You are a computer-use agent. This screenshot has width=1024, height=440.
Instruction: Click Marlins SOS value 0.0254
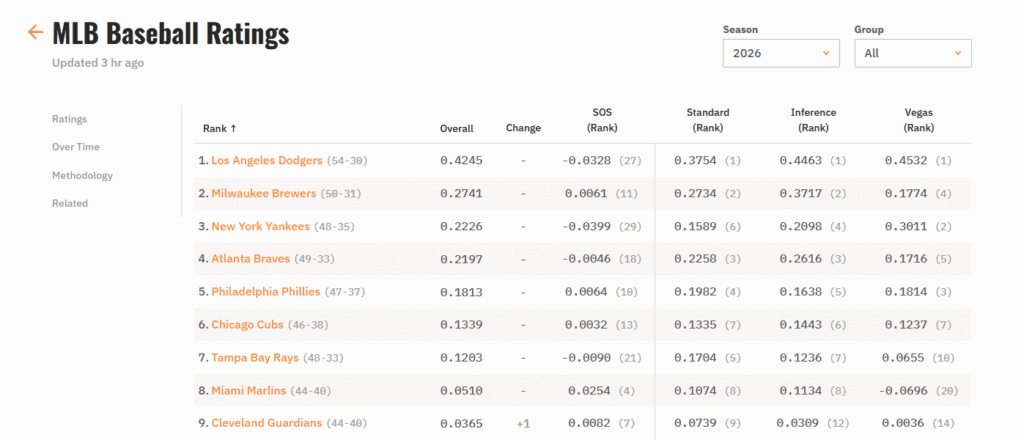[589, 390]
